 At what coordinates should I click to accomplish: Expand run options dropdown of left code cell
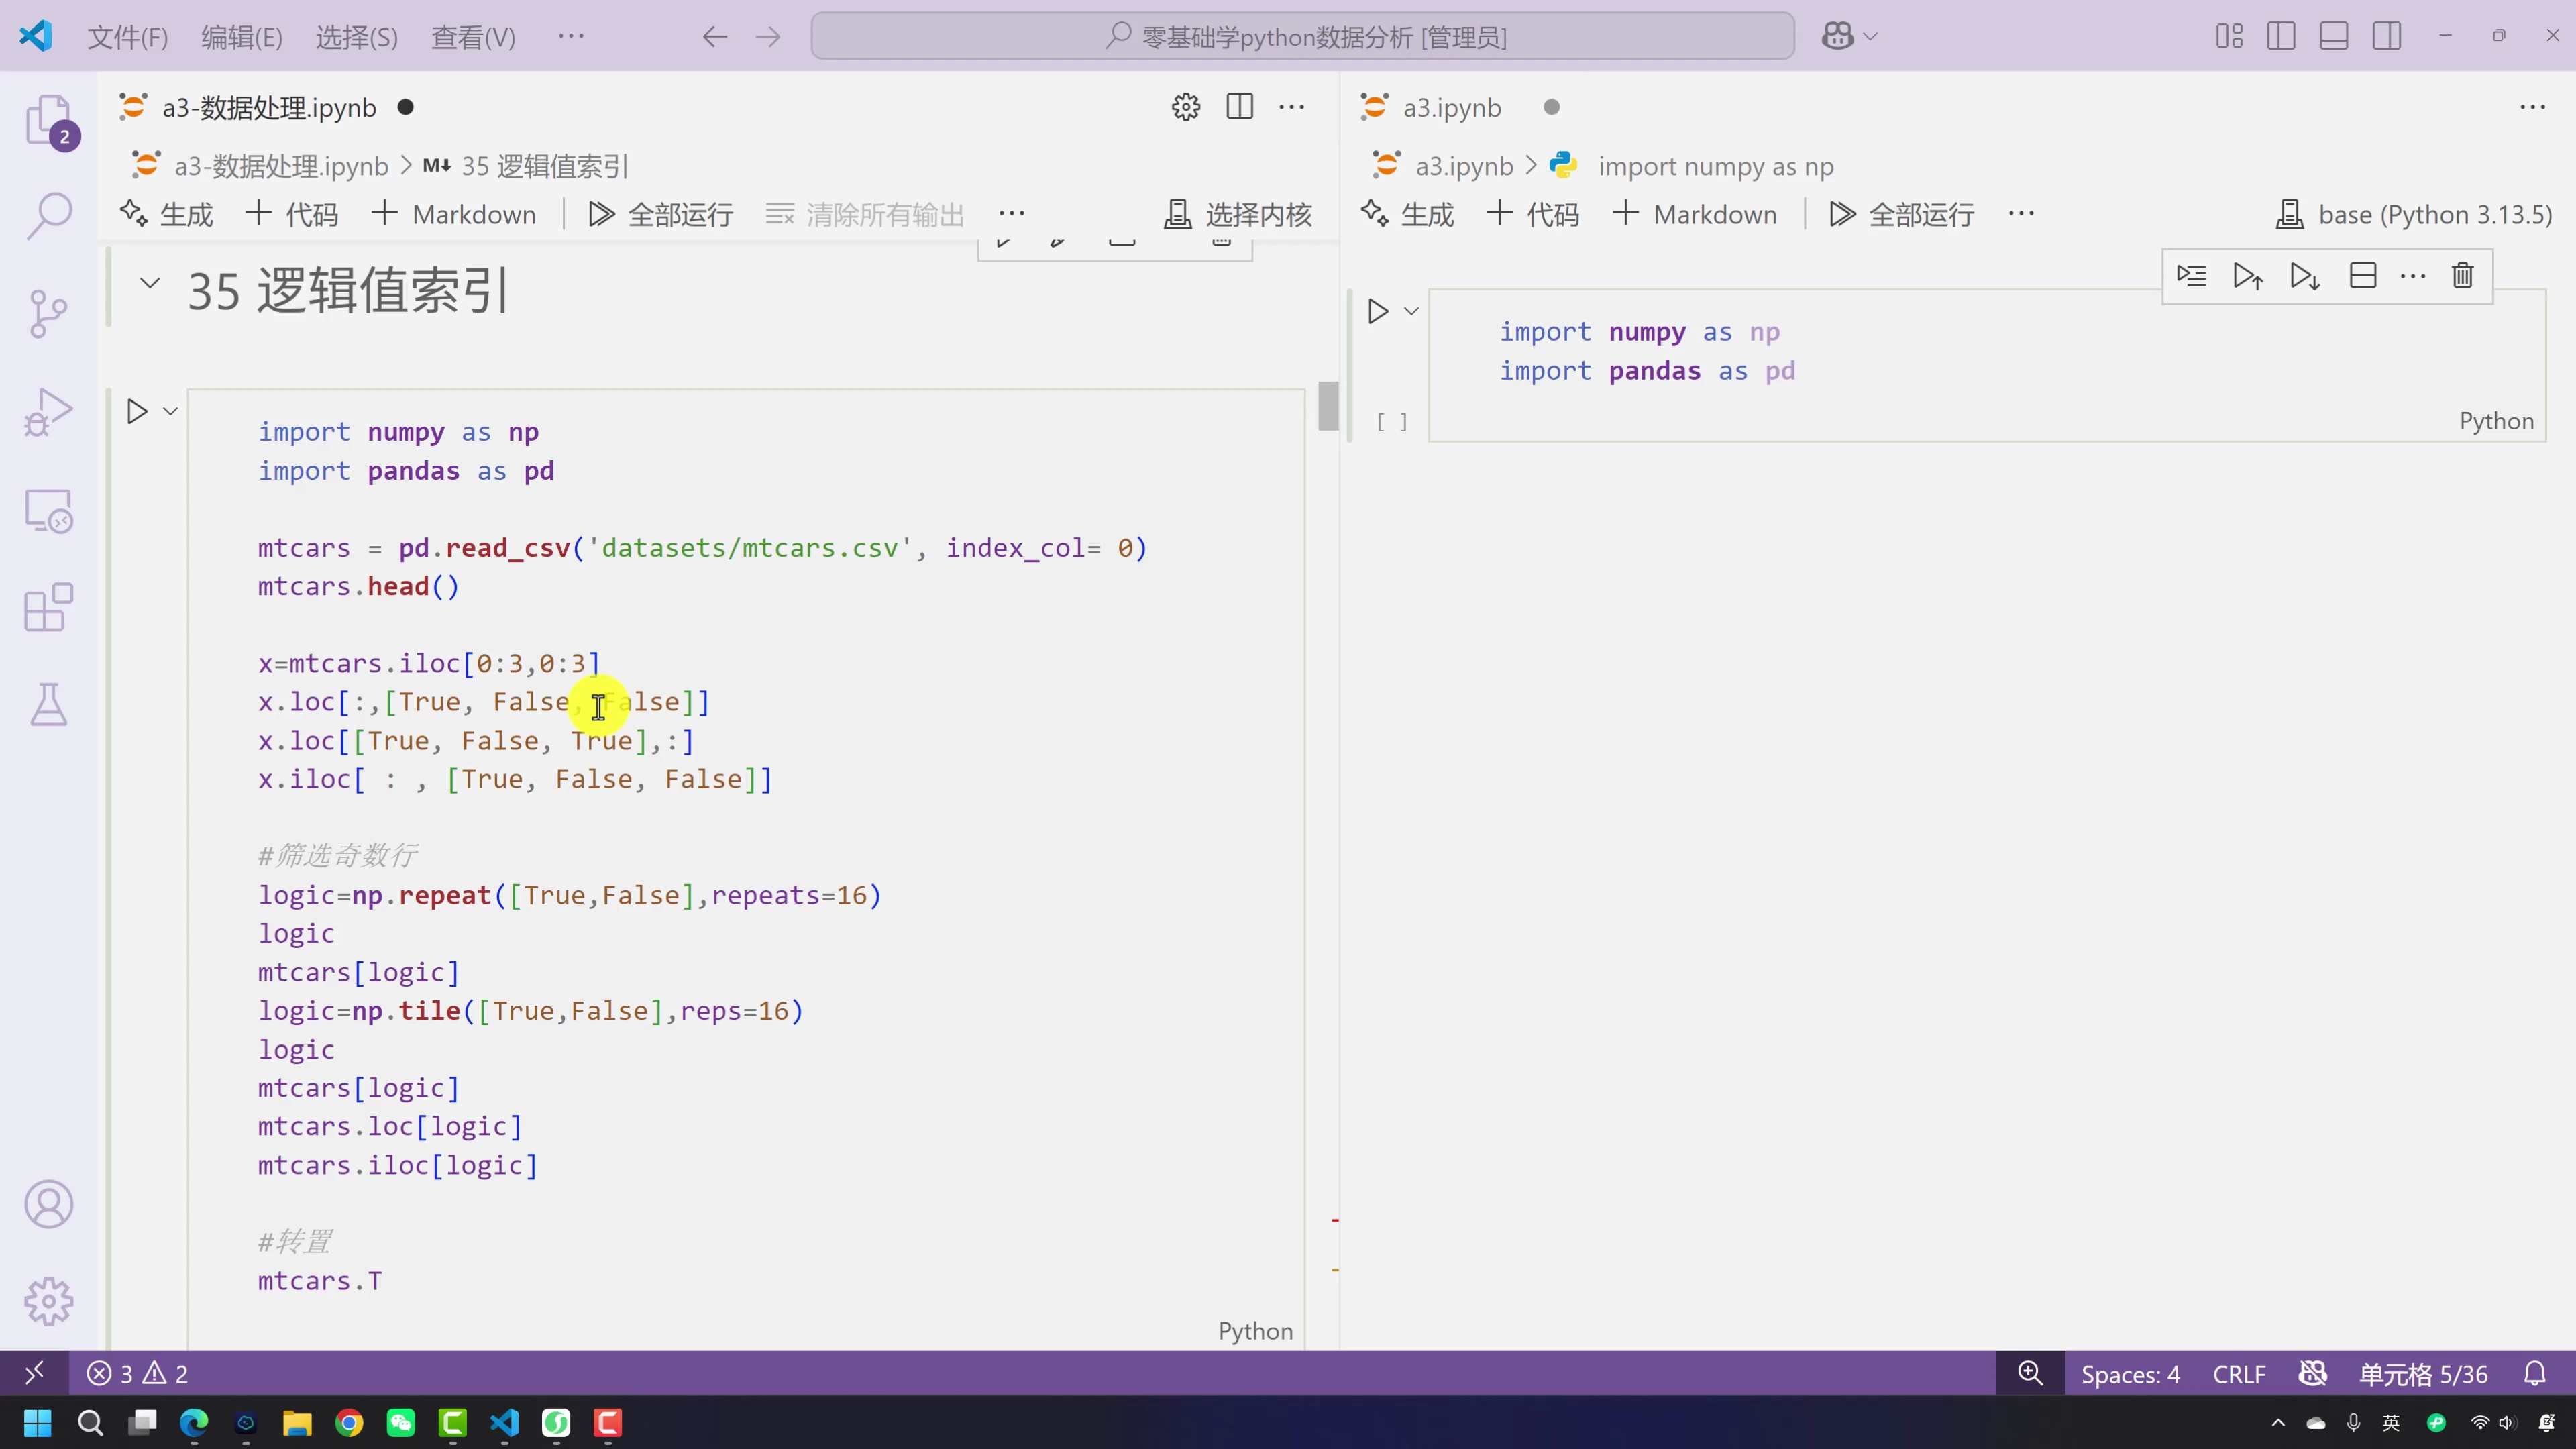coord(171,411)
